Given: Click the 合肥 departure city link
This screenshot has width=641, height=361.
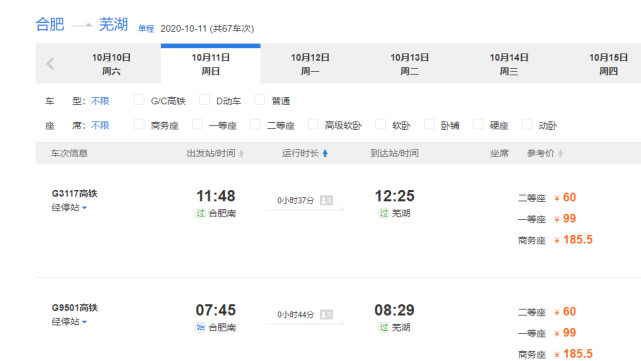Looking at the screenshot, I should (x=50, y=24).
